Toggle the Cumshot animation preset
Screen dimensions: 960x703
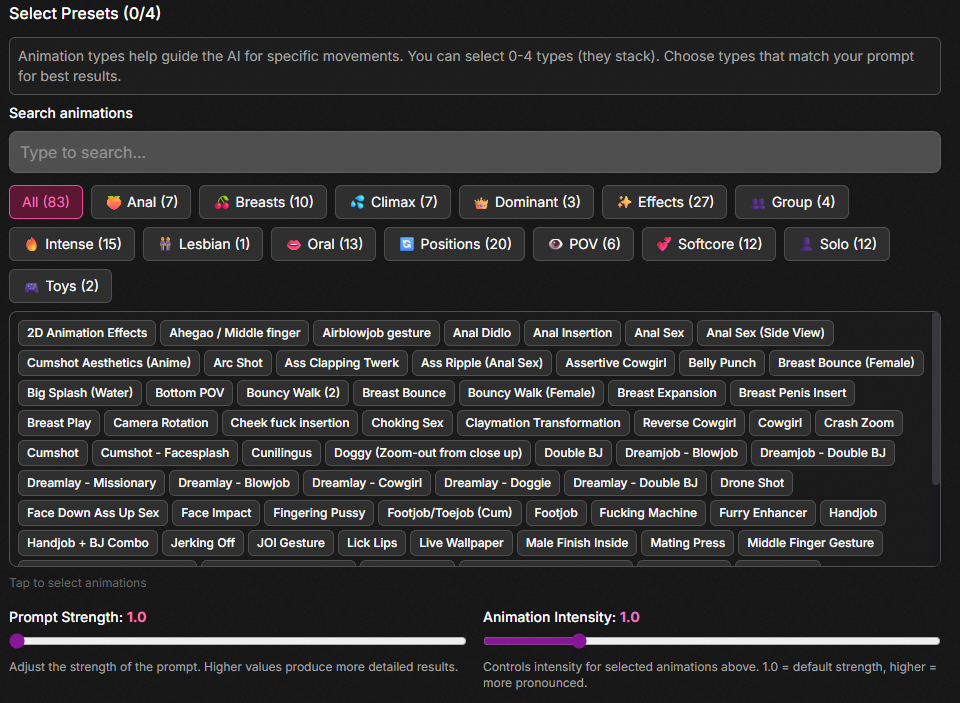coord(52,453)
